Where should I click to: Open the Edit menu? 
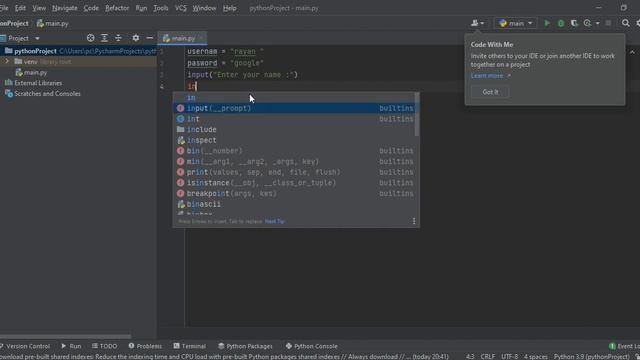[20, 8]
